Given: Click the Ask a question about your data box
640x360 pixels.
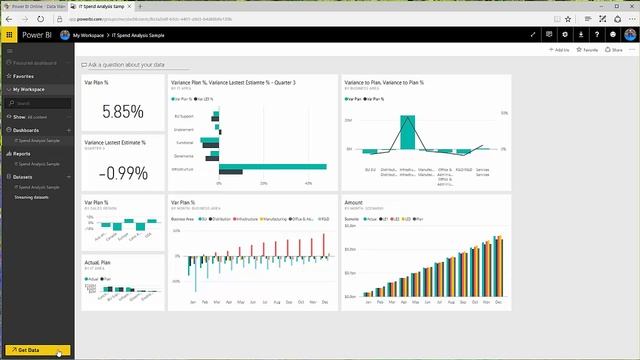Looking at the screenshot, I should (135, 65).
